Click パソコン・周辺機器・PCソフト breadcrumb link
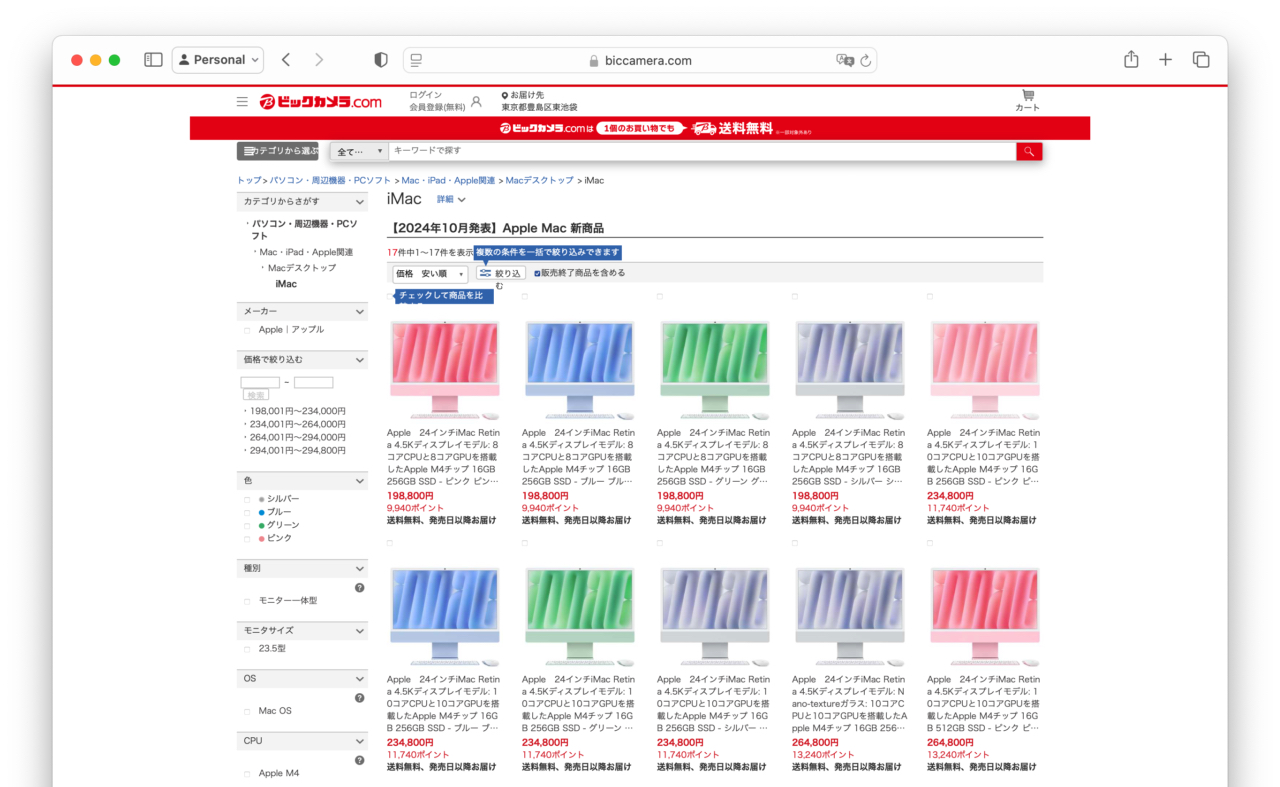 coord(330,181)
